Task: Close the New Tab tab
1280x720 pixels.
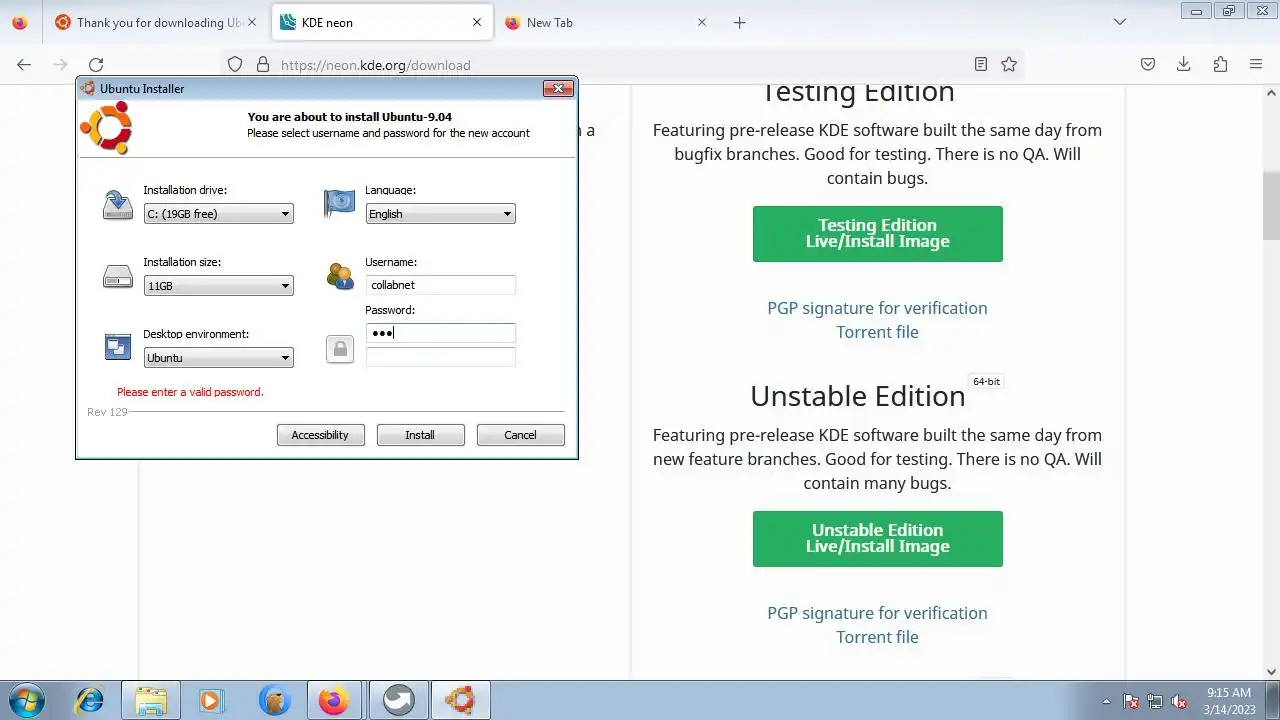Action: tap(702, 22)
